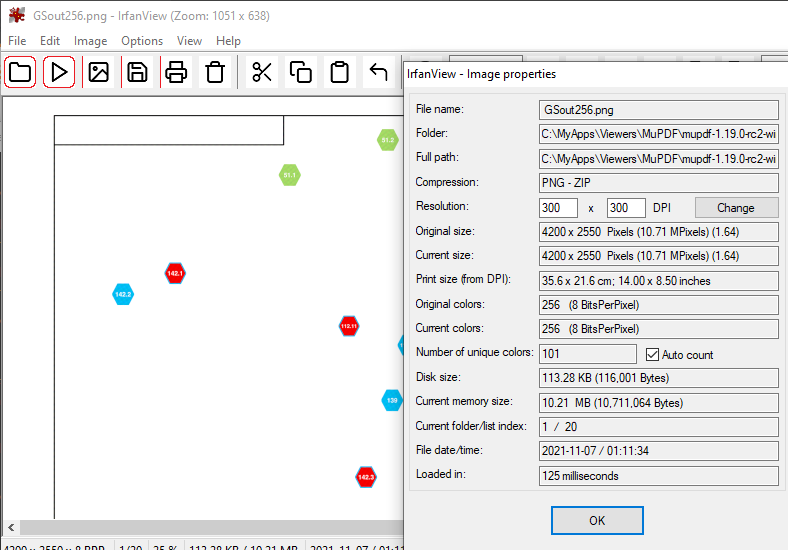This screenshot has height=550, width=788.
Task: Click the Loaded in value 125 milliseconds
Action: 659,476
